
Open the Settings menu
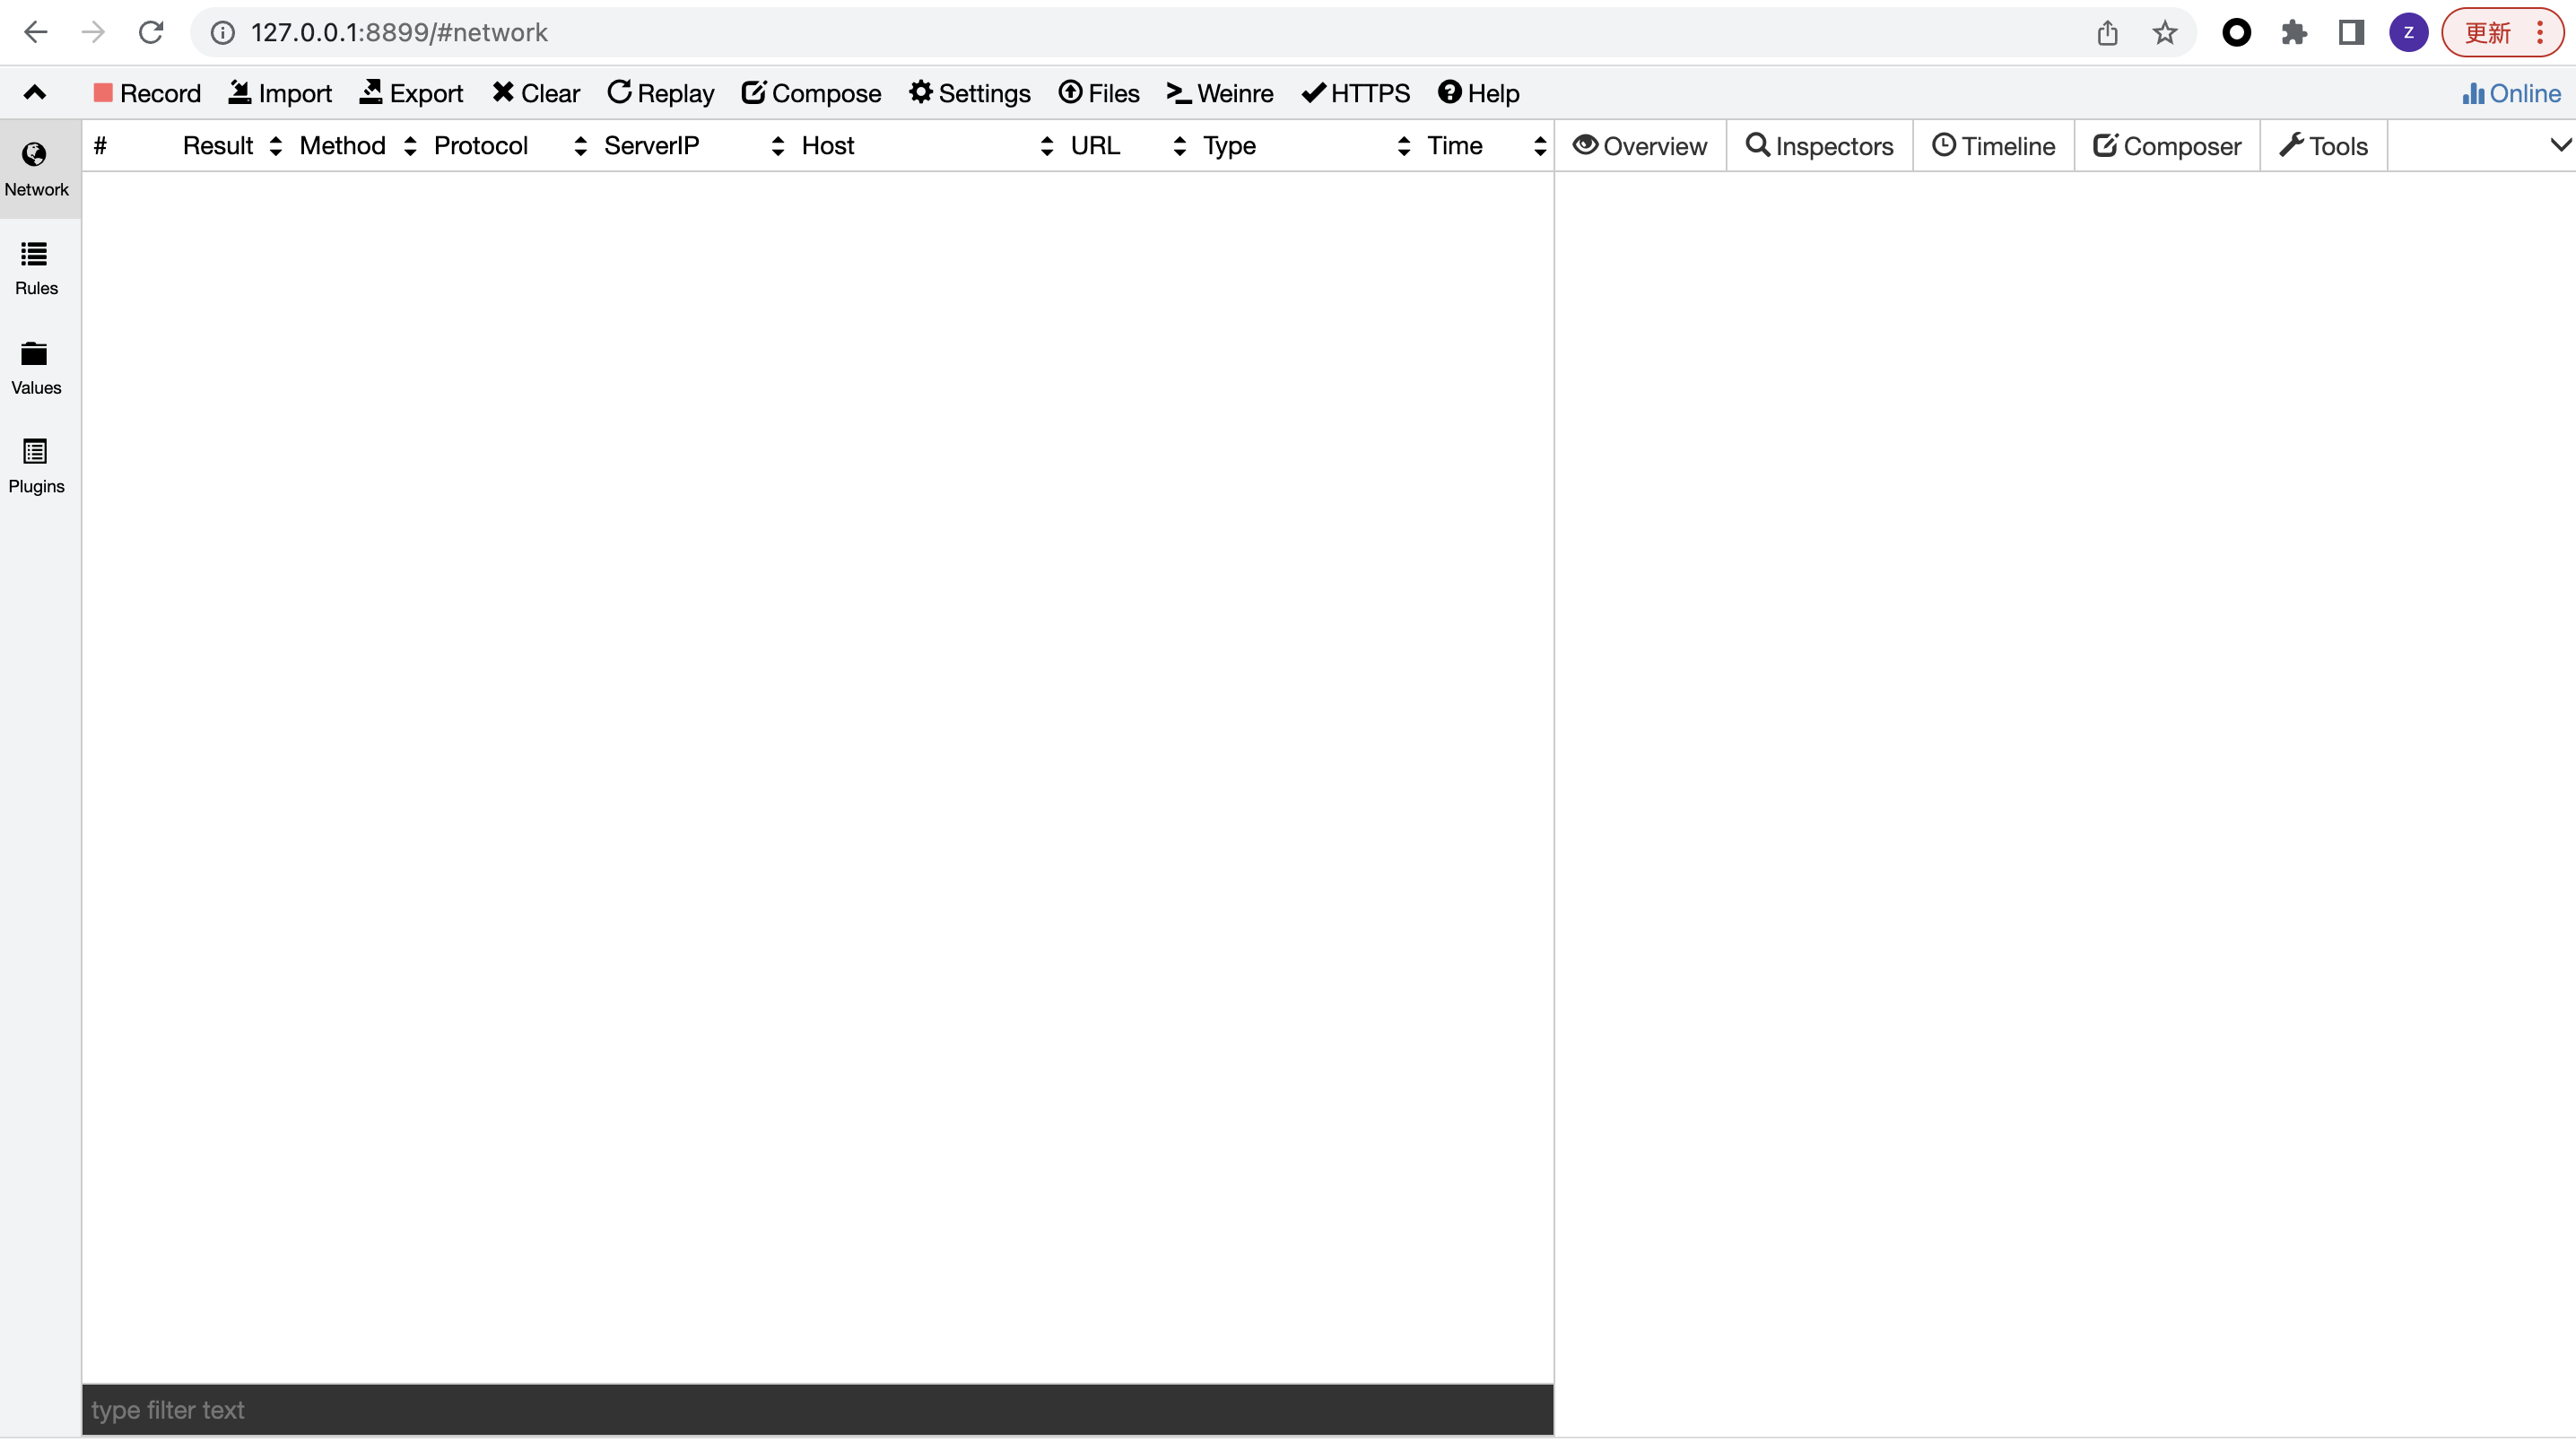[970, 92]
